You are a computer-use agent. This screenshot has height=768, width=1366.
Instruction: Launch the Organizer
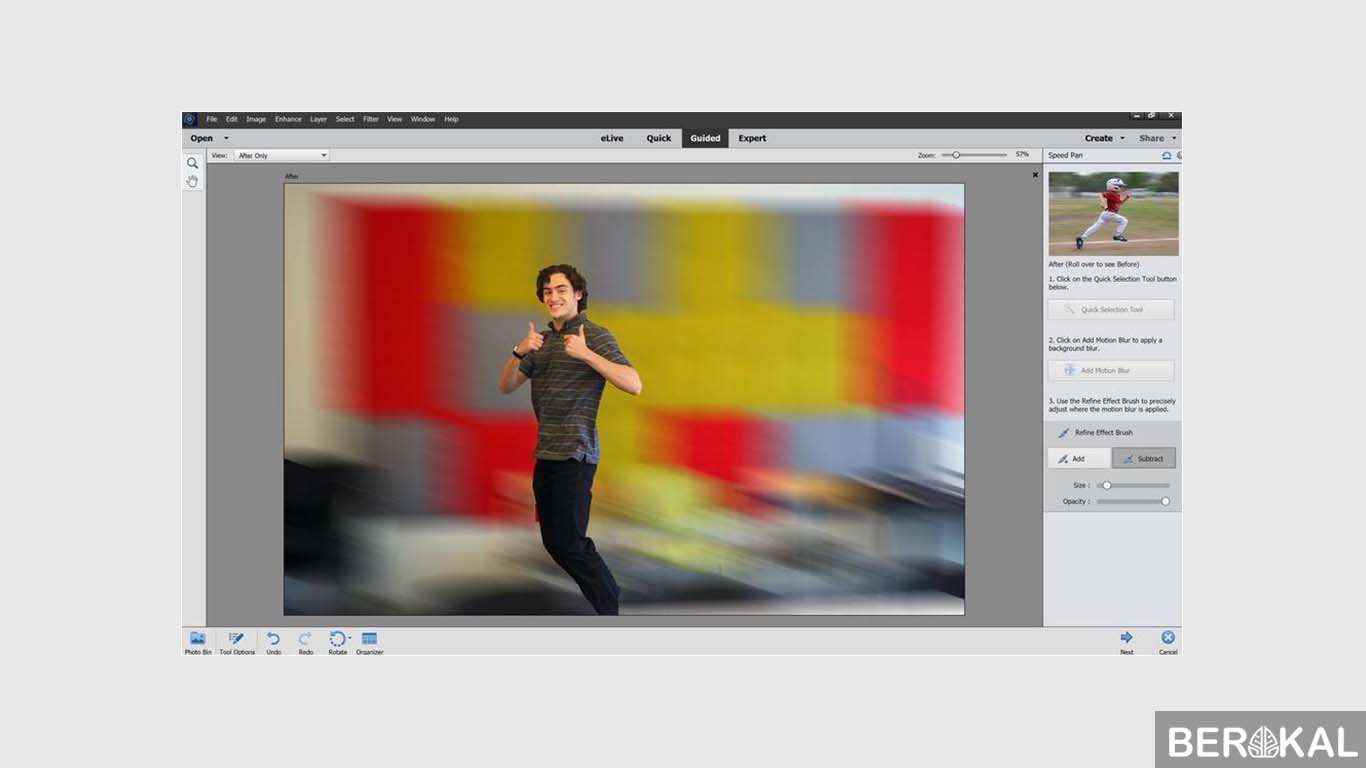coord(369,641)
